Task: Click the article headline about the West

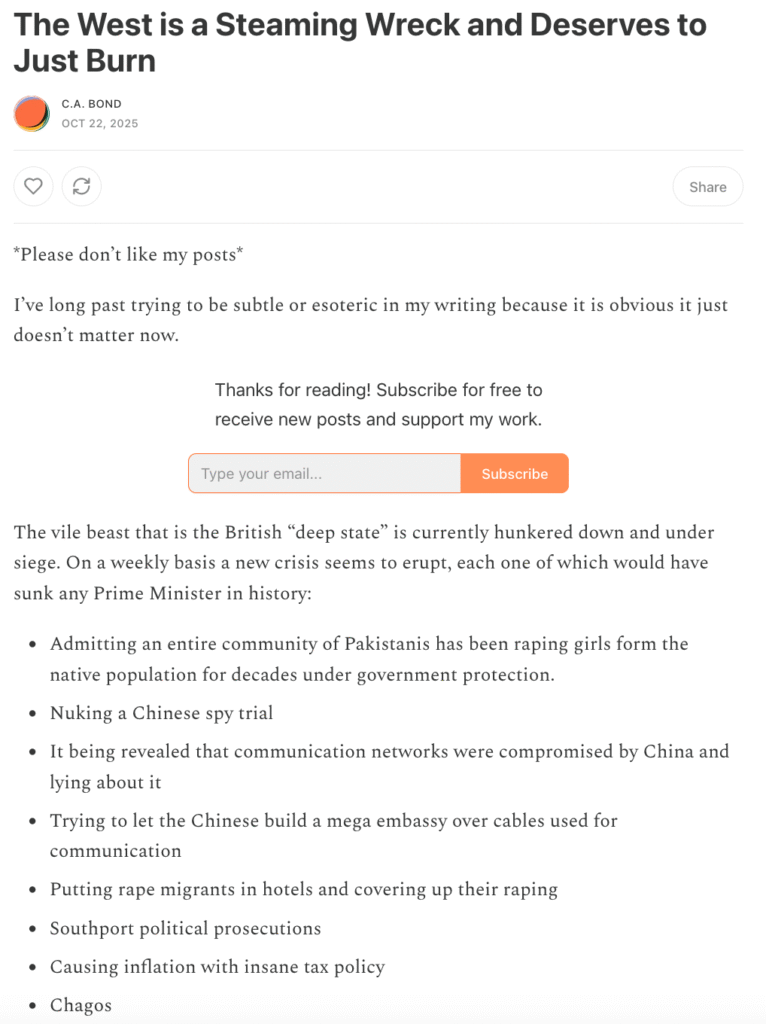Action: [x=360, y=42]
